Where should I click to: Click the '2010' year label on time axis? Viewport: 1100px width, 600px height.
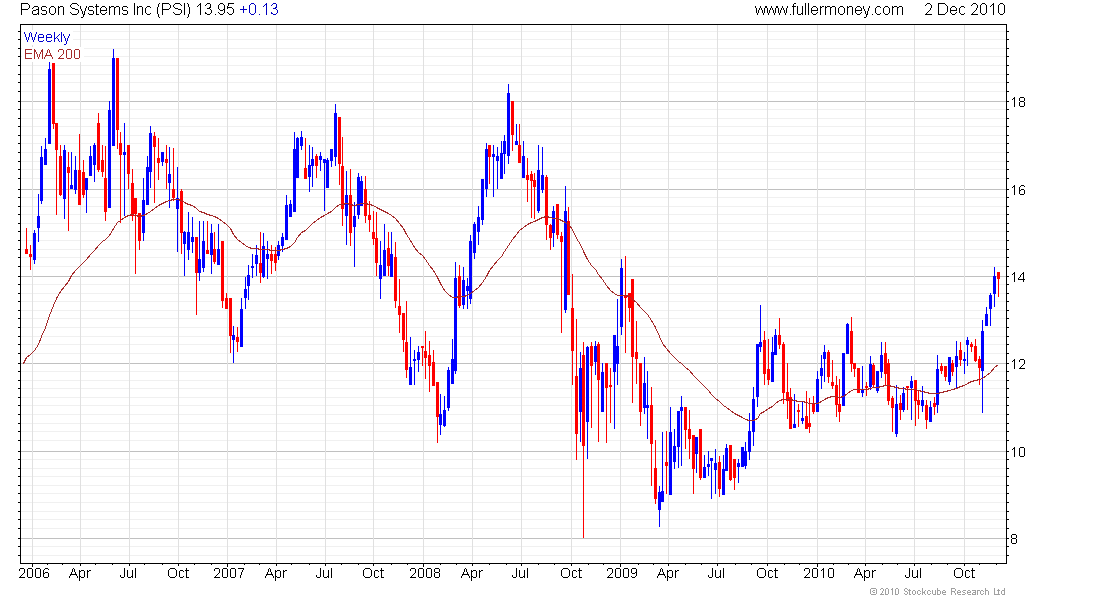coord(819,573)
